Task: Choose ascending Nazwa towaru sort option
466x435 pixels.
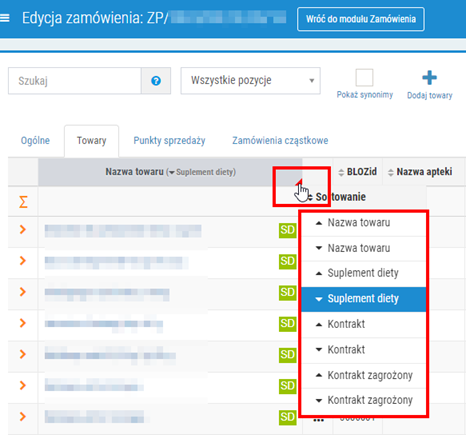Action: tap(364, 223)
